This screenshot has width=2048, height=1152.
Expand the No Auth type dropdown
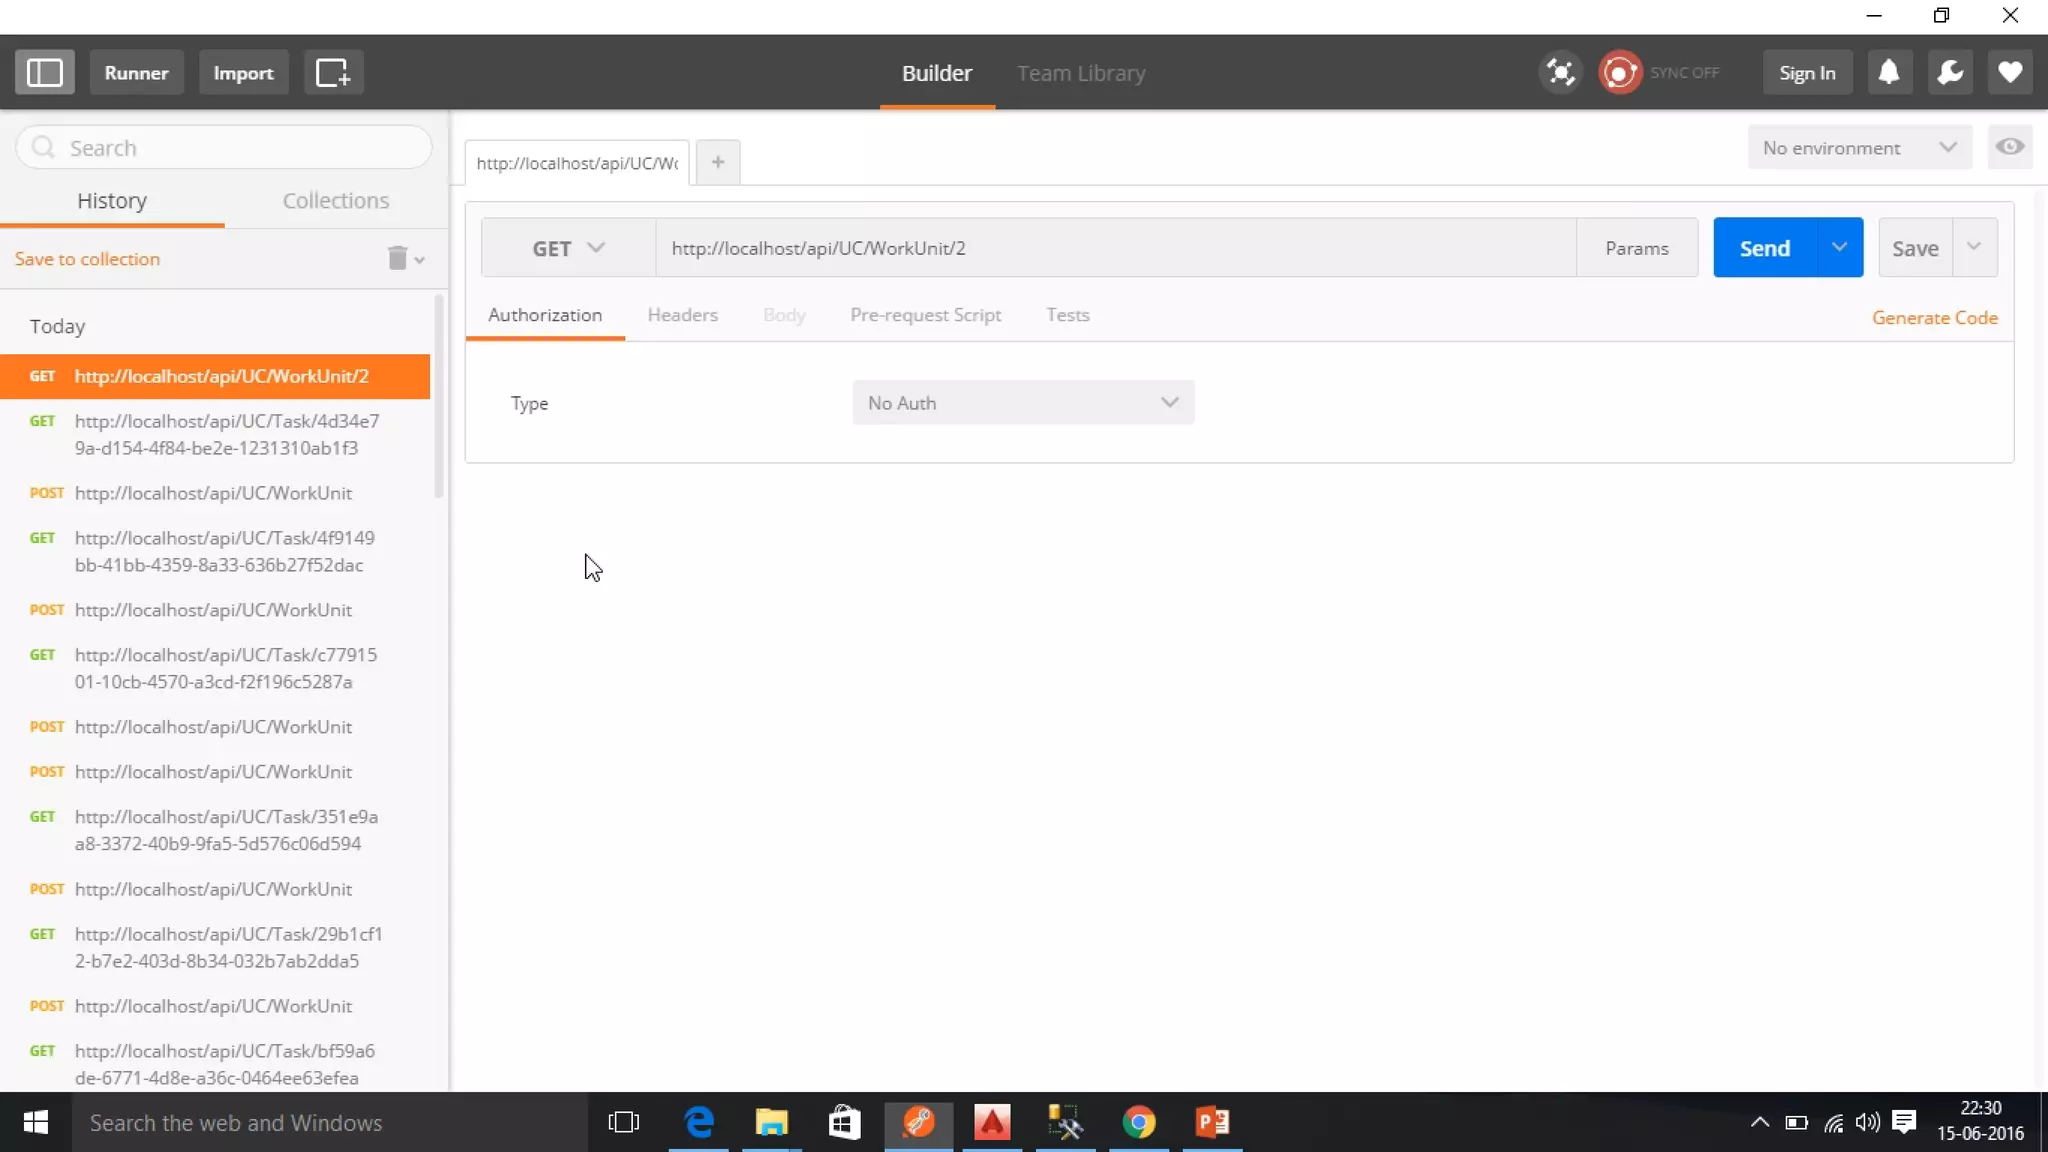click(1022, 402)
